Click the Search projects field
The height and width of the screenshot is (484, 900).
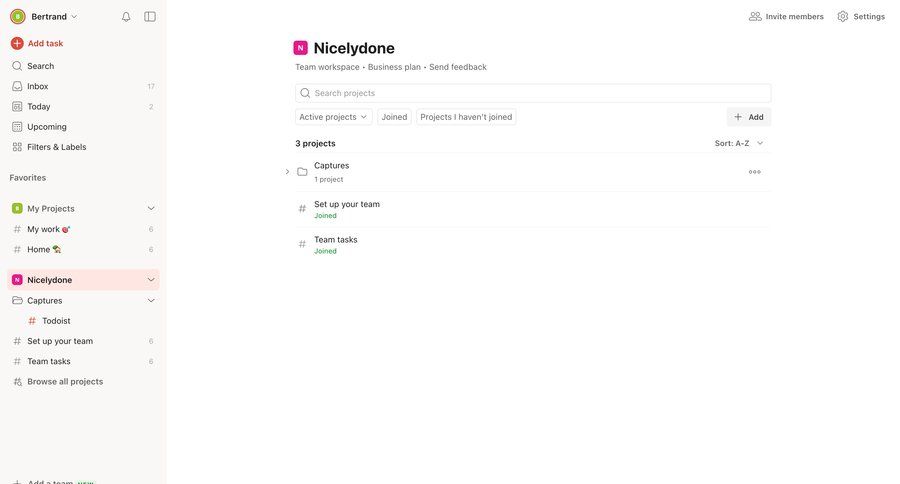pos(540,93)
